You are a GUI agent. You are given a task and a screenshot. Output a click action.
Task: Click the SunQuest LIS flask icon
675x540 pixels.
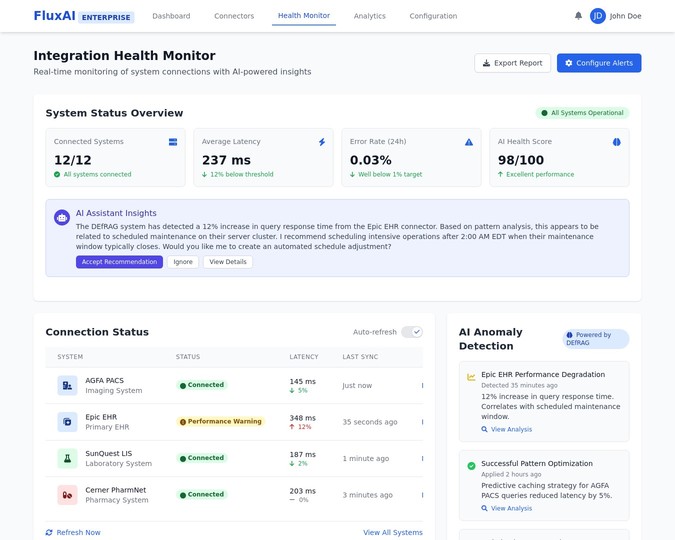[x=68, y=459]
